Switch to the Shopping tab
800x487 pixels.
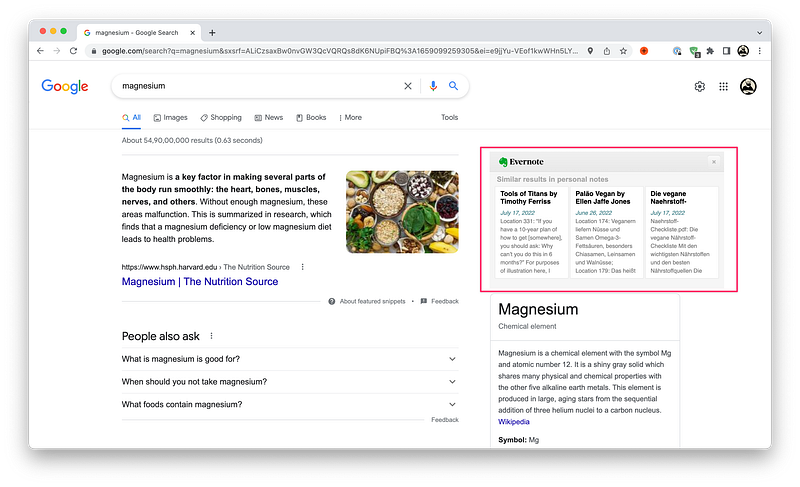pyautogui.click(x=221, y=118)
